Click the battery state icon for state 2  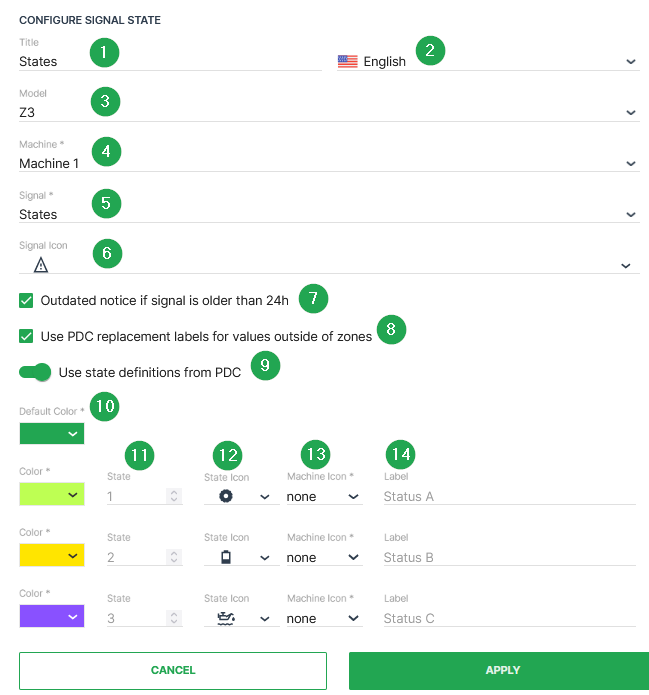[226, 557]
